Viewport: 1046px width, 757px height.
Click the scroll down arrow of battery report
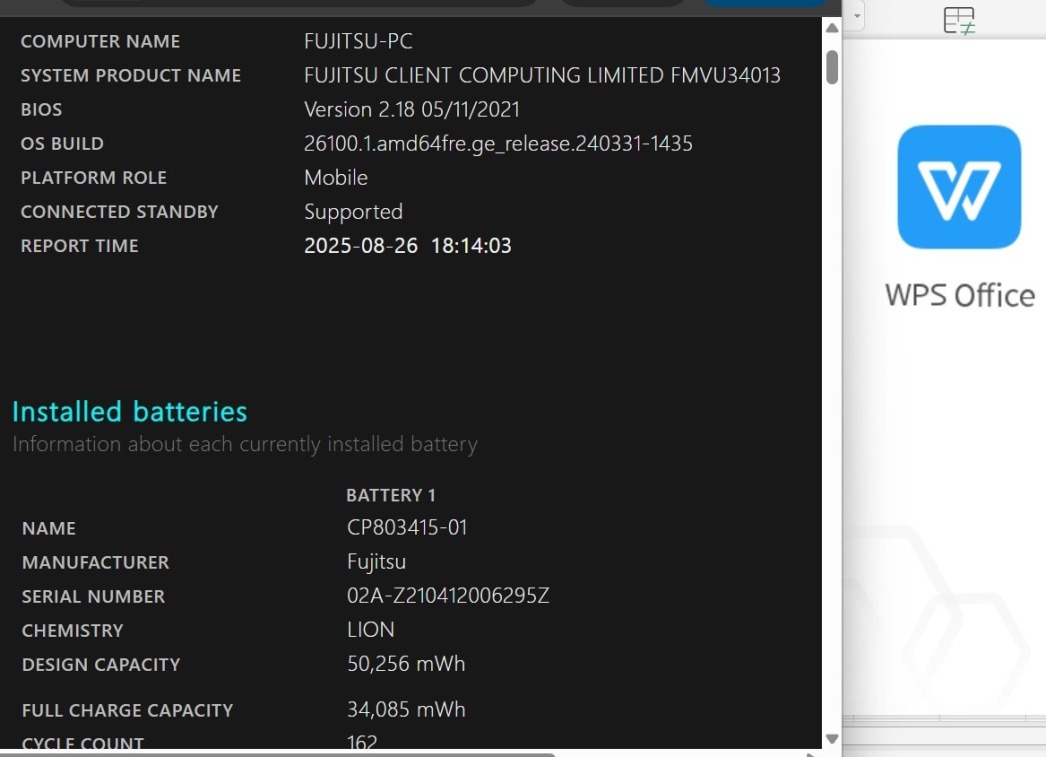[x=832, y=738]
